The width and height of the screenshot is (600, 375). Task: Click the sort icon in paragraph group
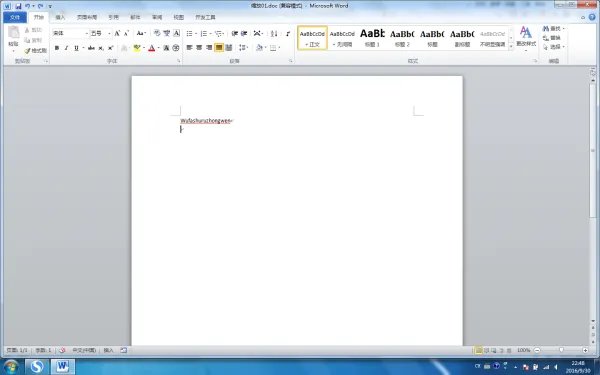point(274,34)
